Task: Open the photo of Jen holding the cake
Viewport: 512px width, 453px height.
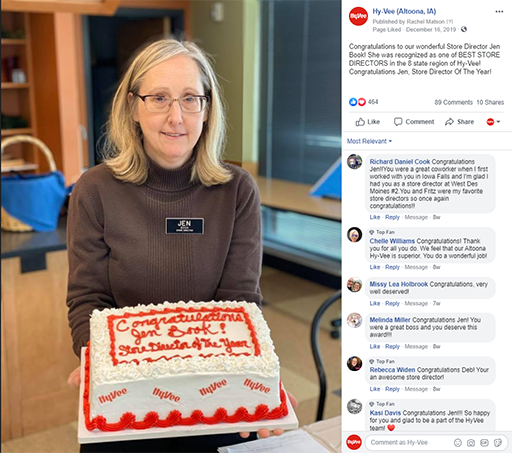Action: coord(171,227)
